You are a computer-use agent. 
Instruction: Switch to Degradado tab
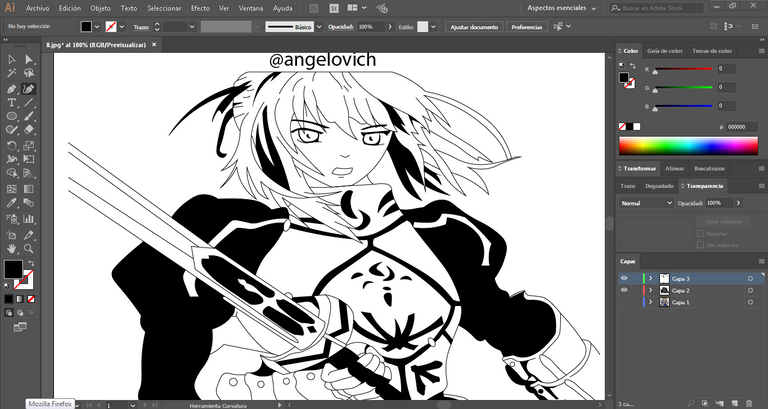click(659, 186)
